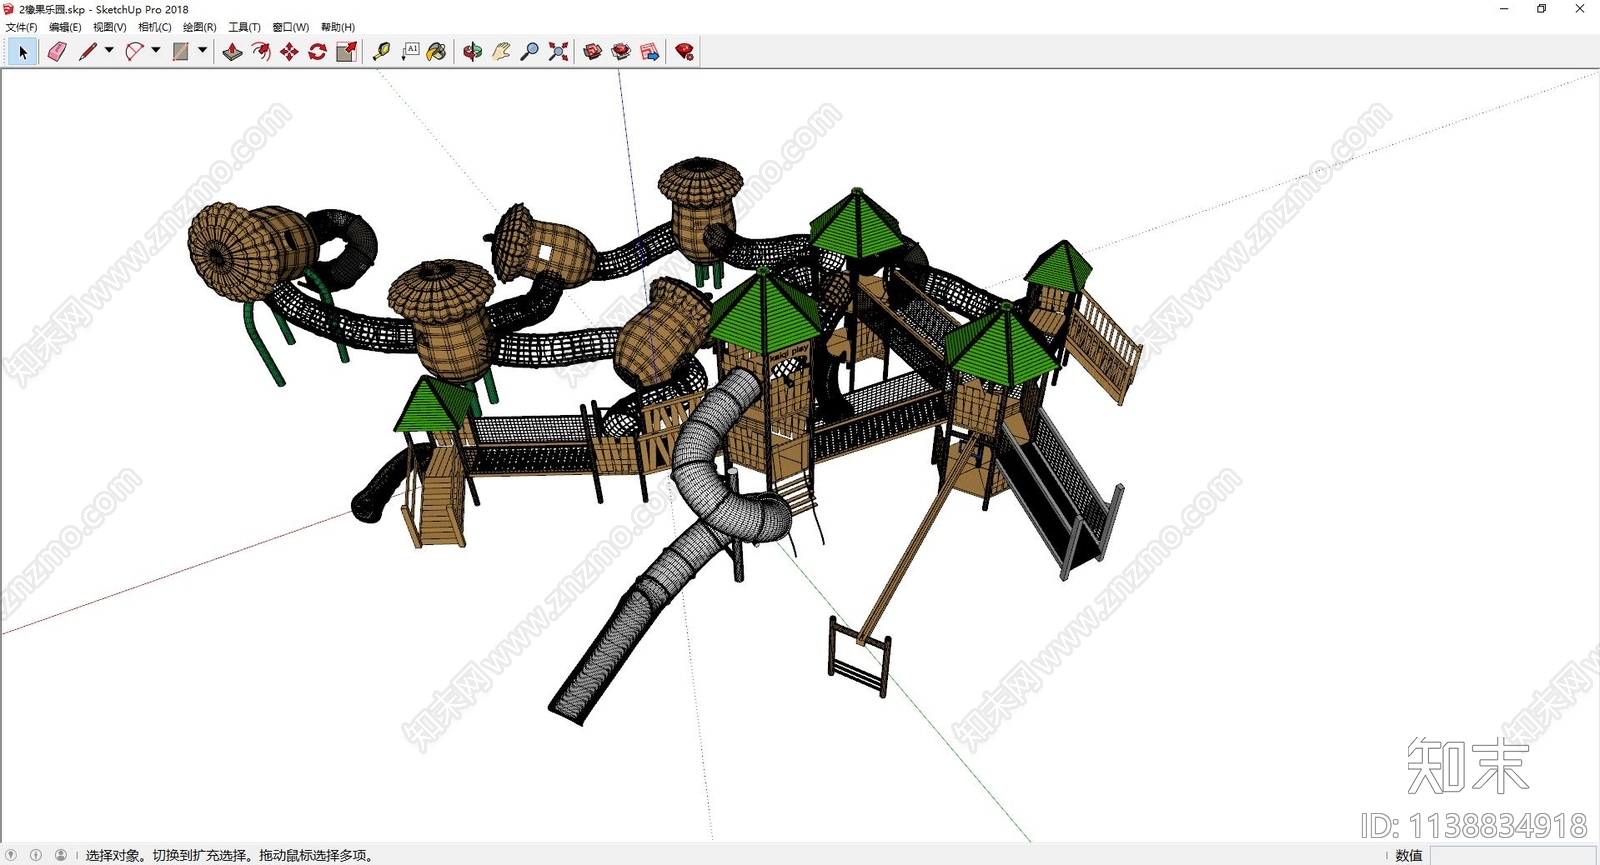
Task: Open the Extension Warehouse icon
Action: (621, 52)
